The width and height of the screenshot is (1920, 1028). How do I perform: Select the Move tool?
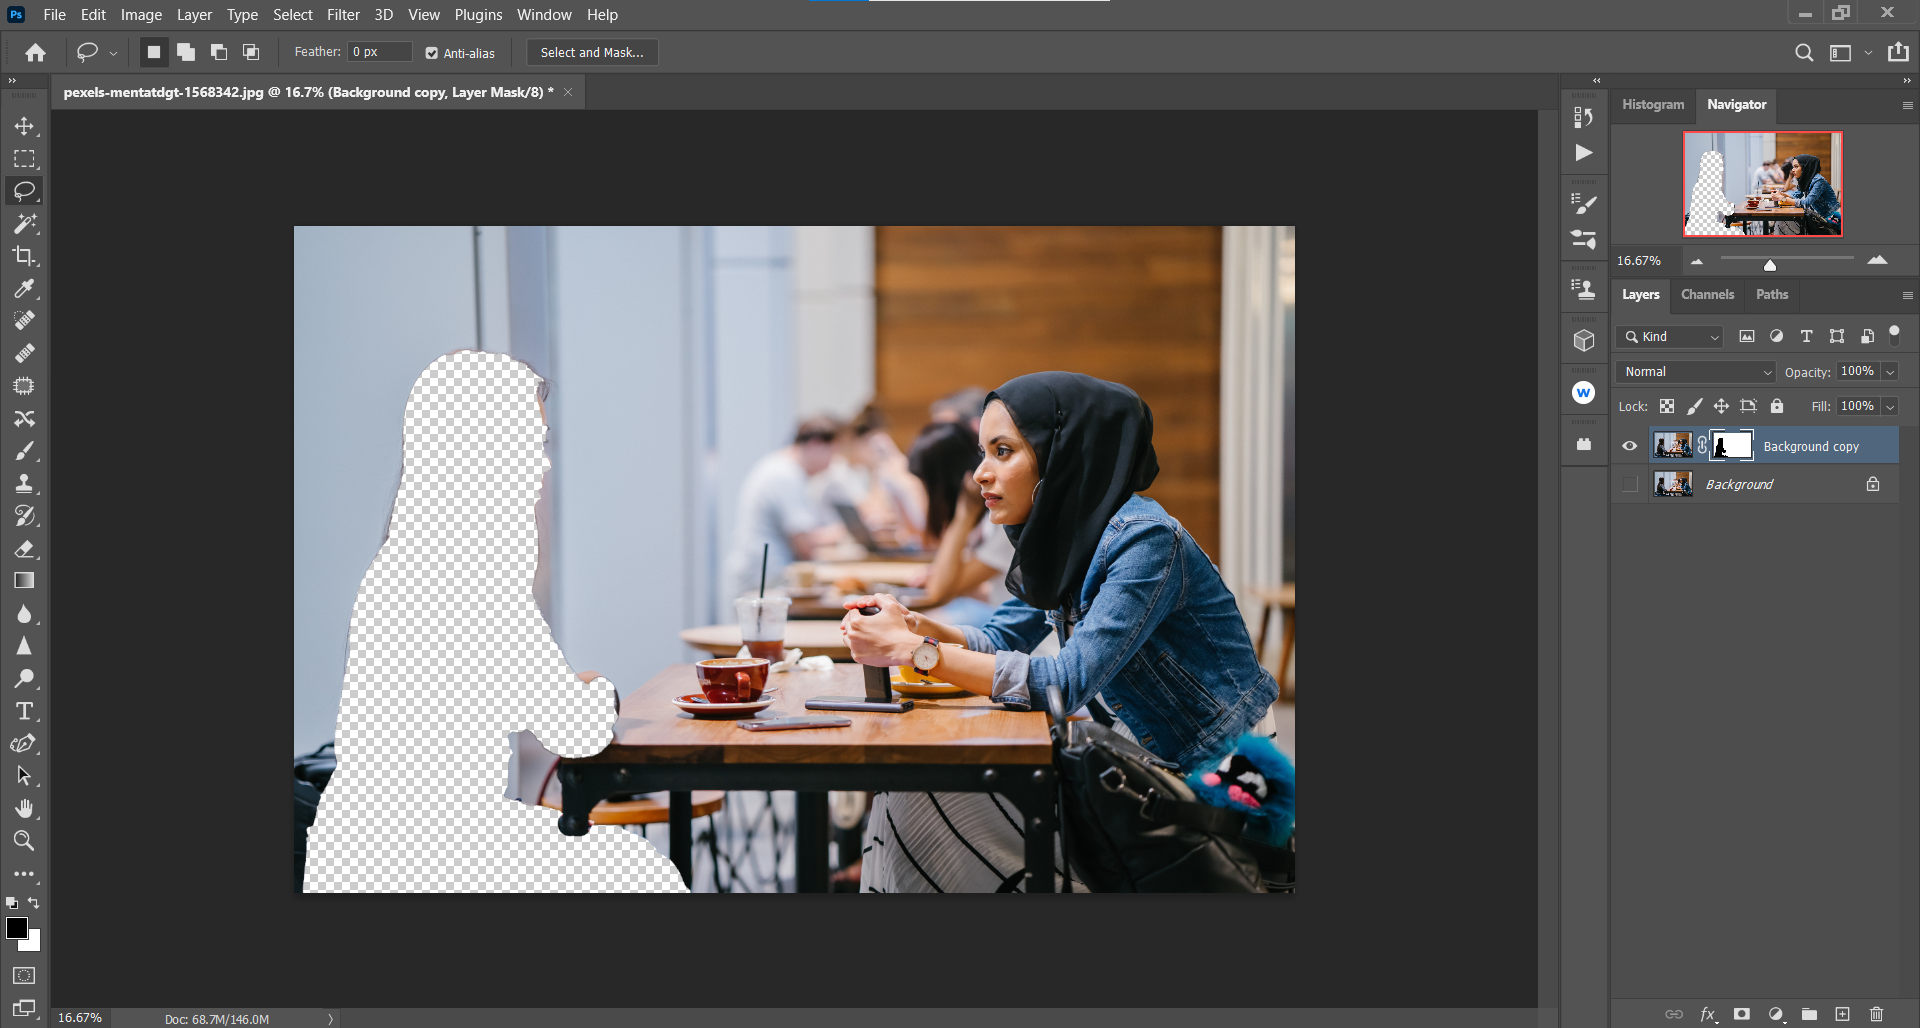[24, 126]
